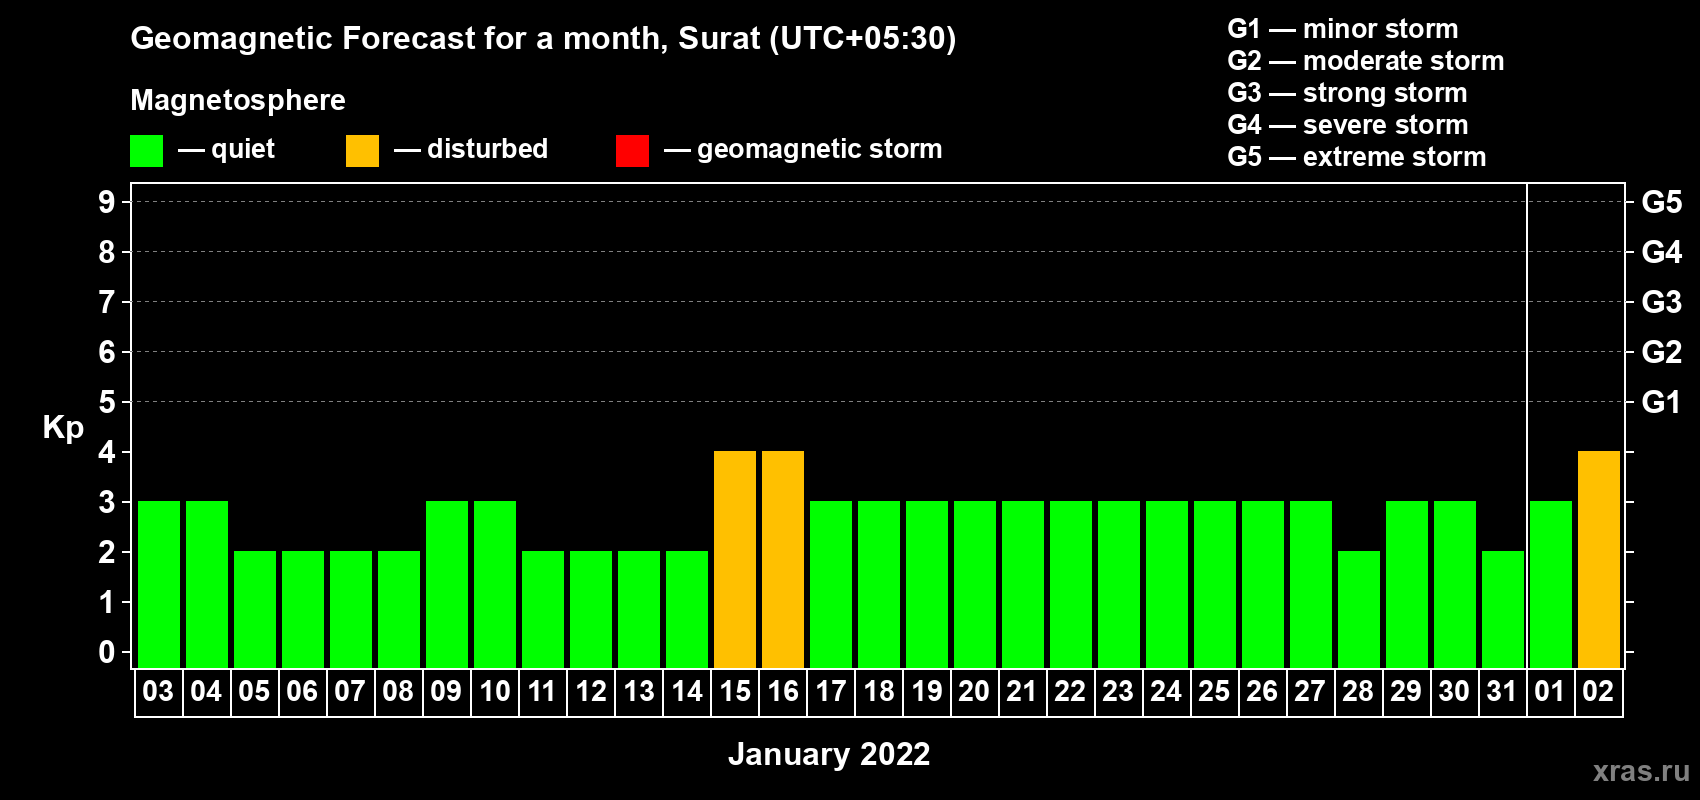Click the Kp value 5 on left axis
The height and width of the screenshot is (800, 1700).
click(107, 402)
